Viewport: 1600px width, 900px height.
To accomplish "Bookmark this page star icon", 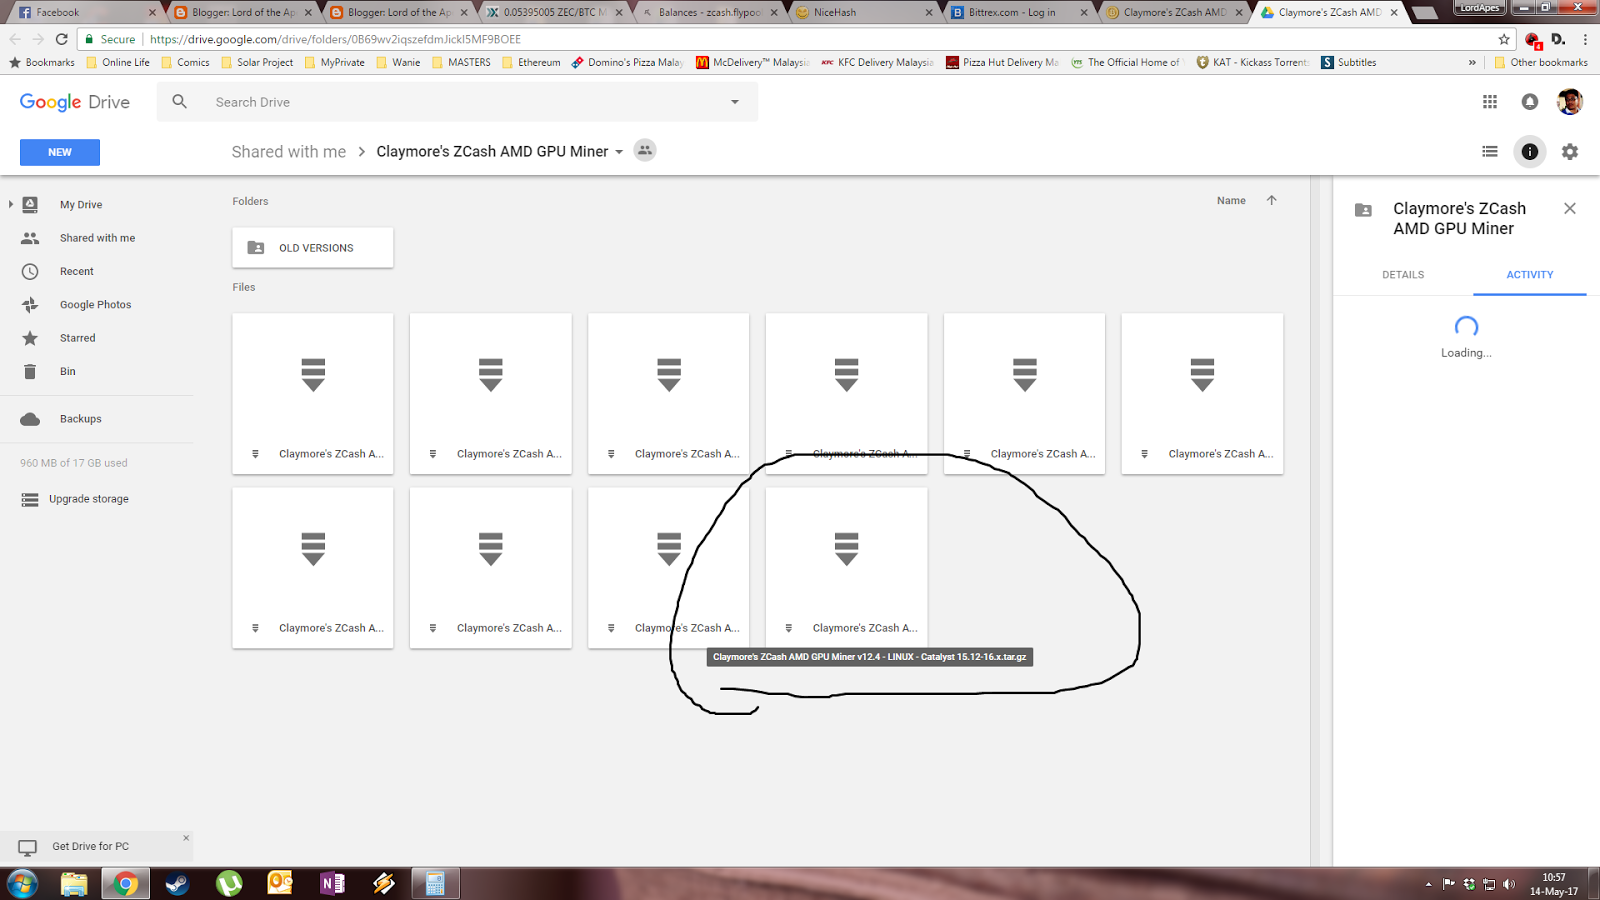I will click(1504, 39).
